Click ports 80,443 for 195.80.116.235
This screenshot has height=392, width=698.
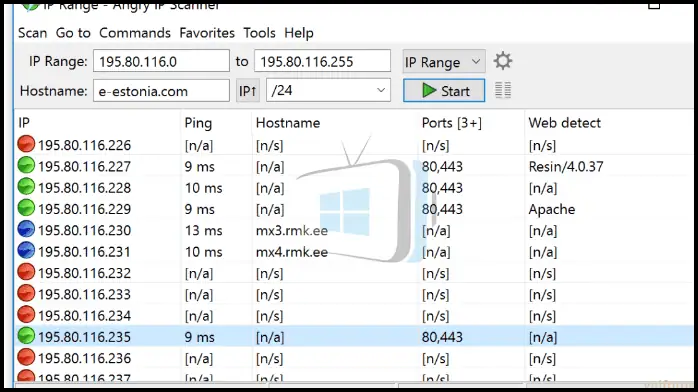442,337
